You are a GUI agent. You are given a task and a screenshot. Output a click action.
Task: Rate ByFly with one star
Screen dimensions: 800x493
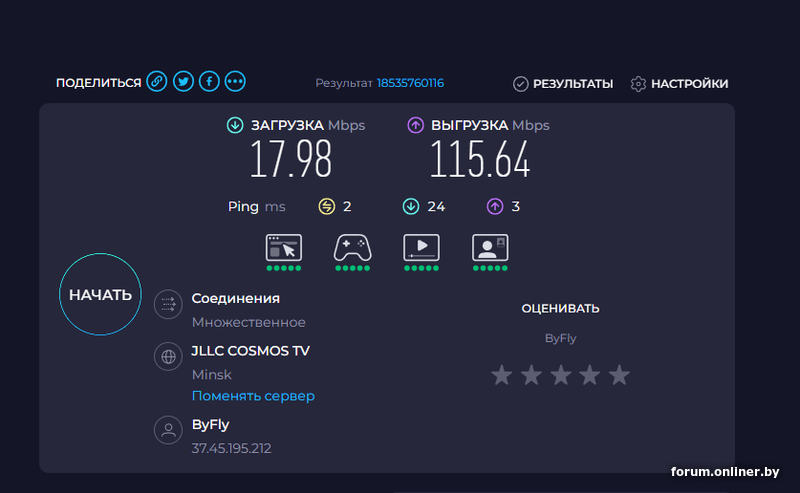(x=502, y=375)
